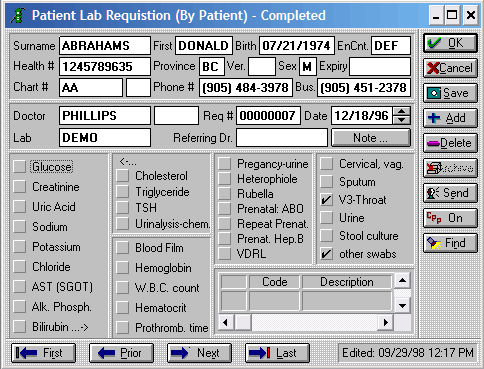
Task: Check the VDRL checkbox
Action: pos(225,254)
